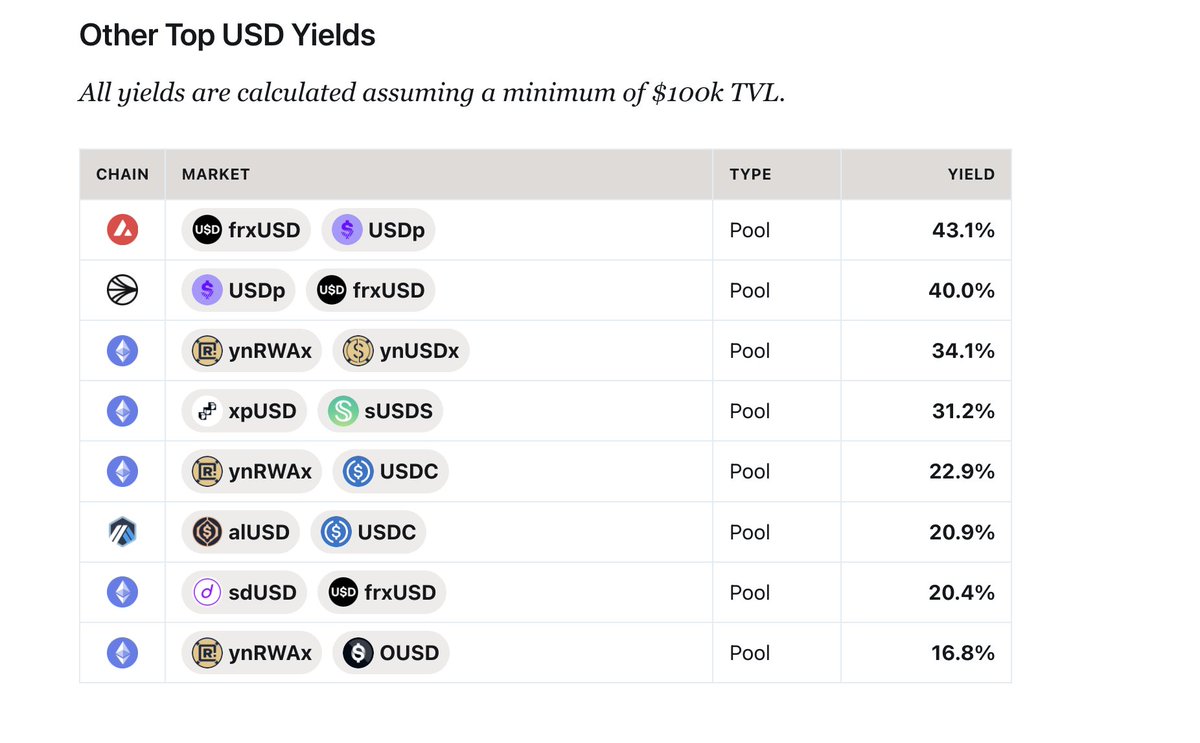Click the TYPE column header

pyautogui.click(x=750, y=174)
